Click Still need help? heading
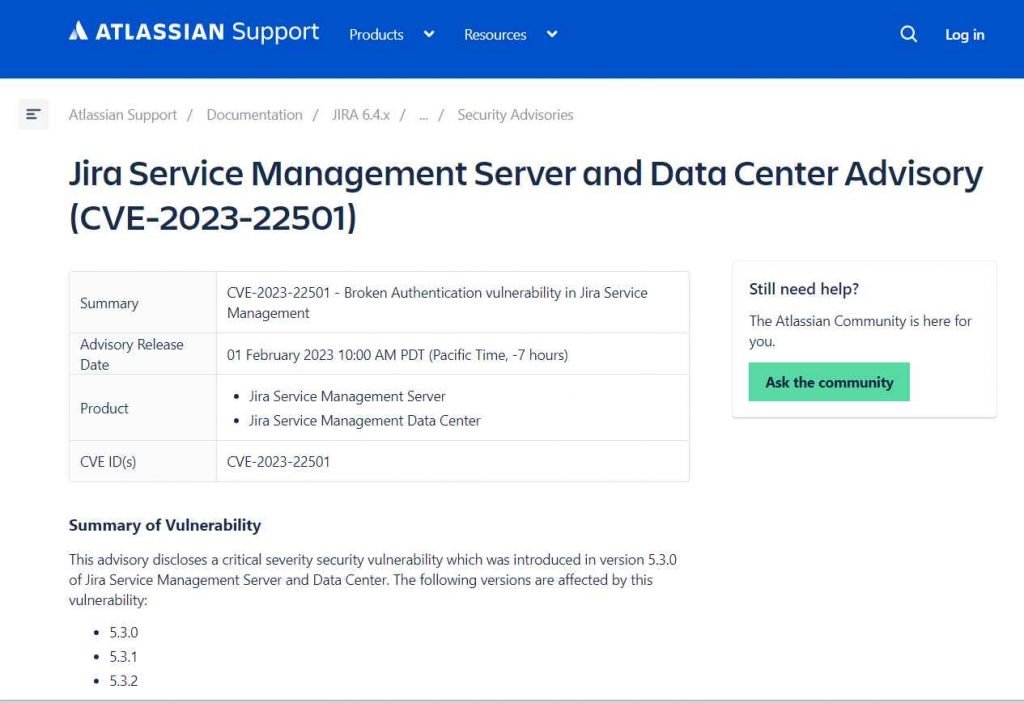Viewport: 1024px width, 703px height. point(804,289)
